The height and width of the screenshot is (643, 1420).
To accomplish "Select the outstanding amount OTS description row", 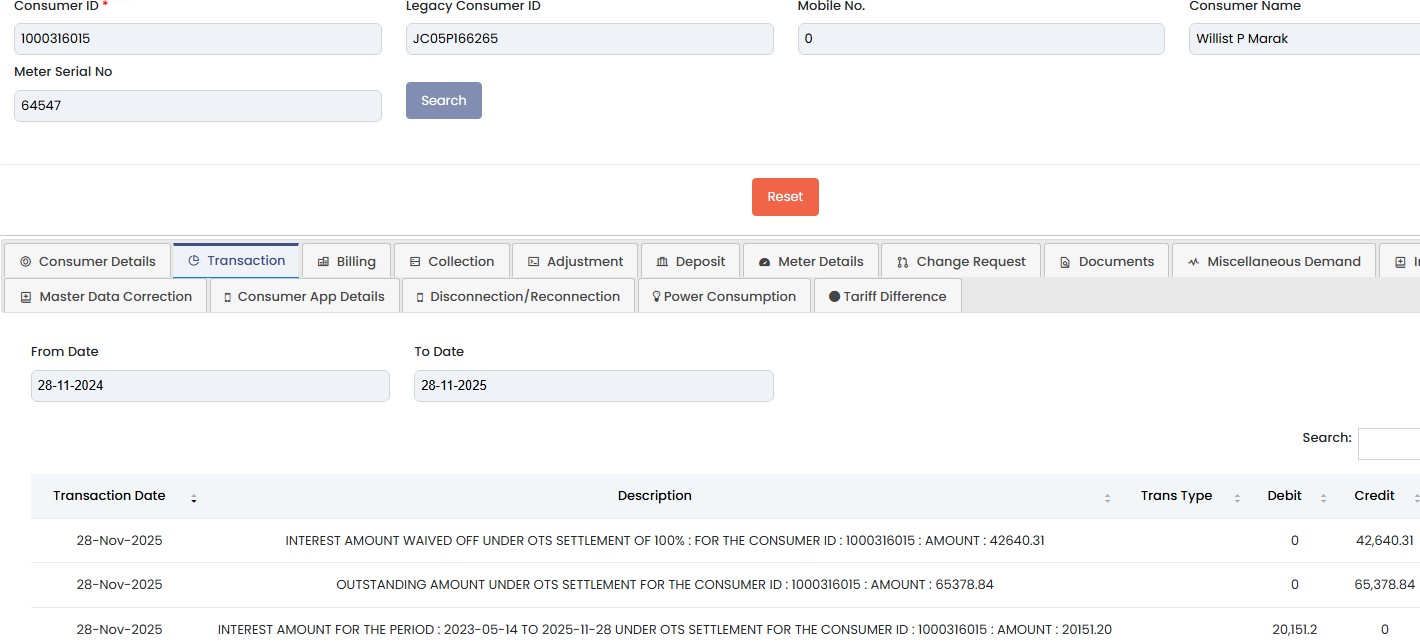I will pos(665,585).
